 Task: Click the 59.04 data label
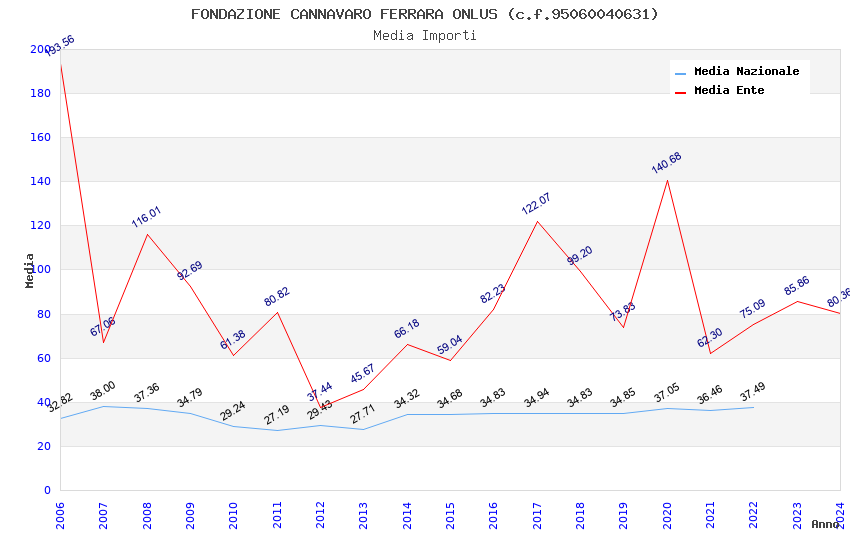[450, 345]
